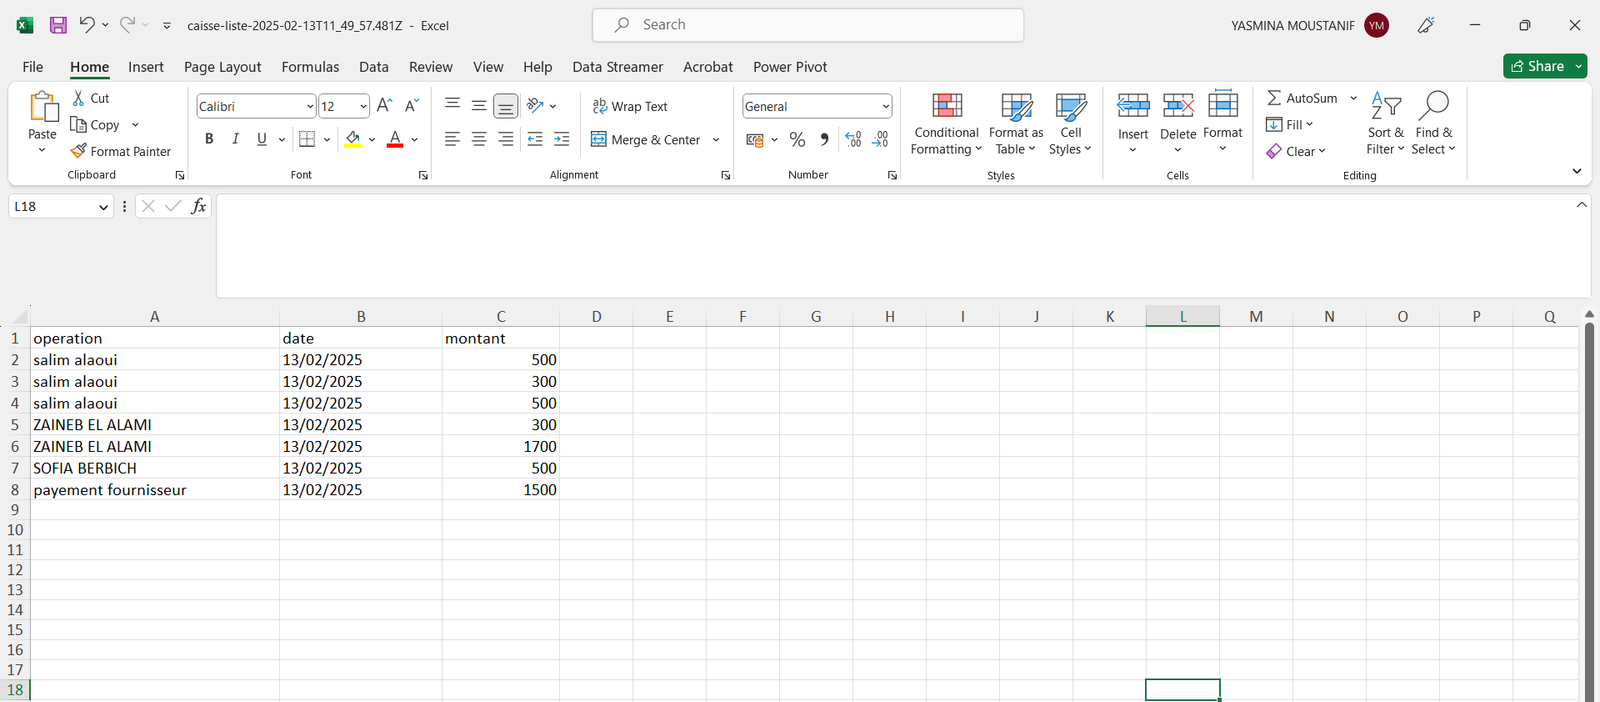The width and height of the screenshot is (1600, 702).
Task: Click the Format Painter brush icon
Action: coord(79,151)
